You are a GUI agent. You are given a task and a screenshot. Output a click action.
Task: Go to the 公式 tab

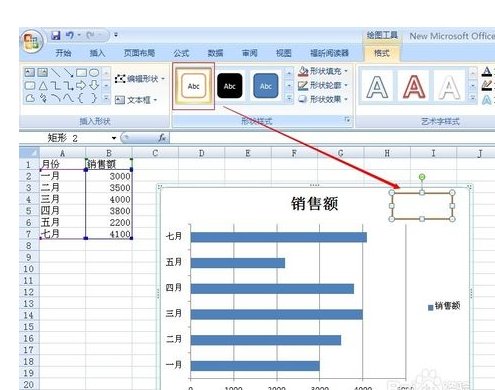(x=181, y=53)
